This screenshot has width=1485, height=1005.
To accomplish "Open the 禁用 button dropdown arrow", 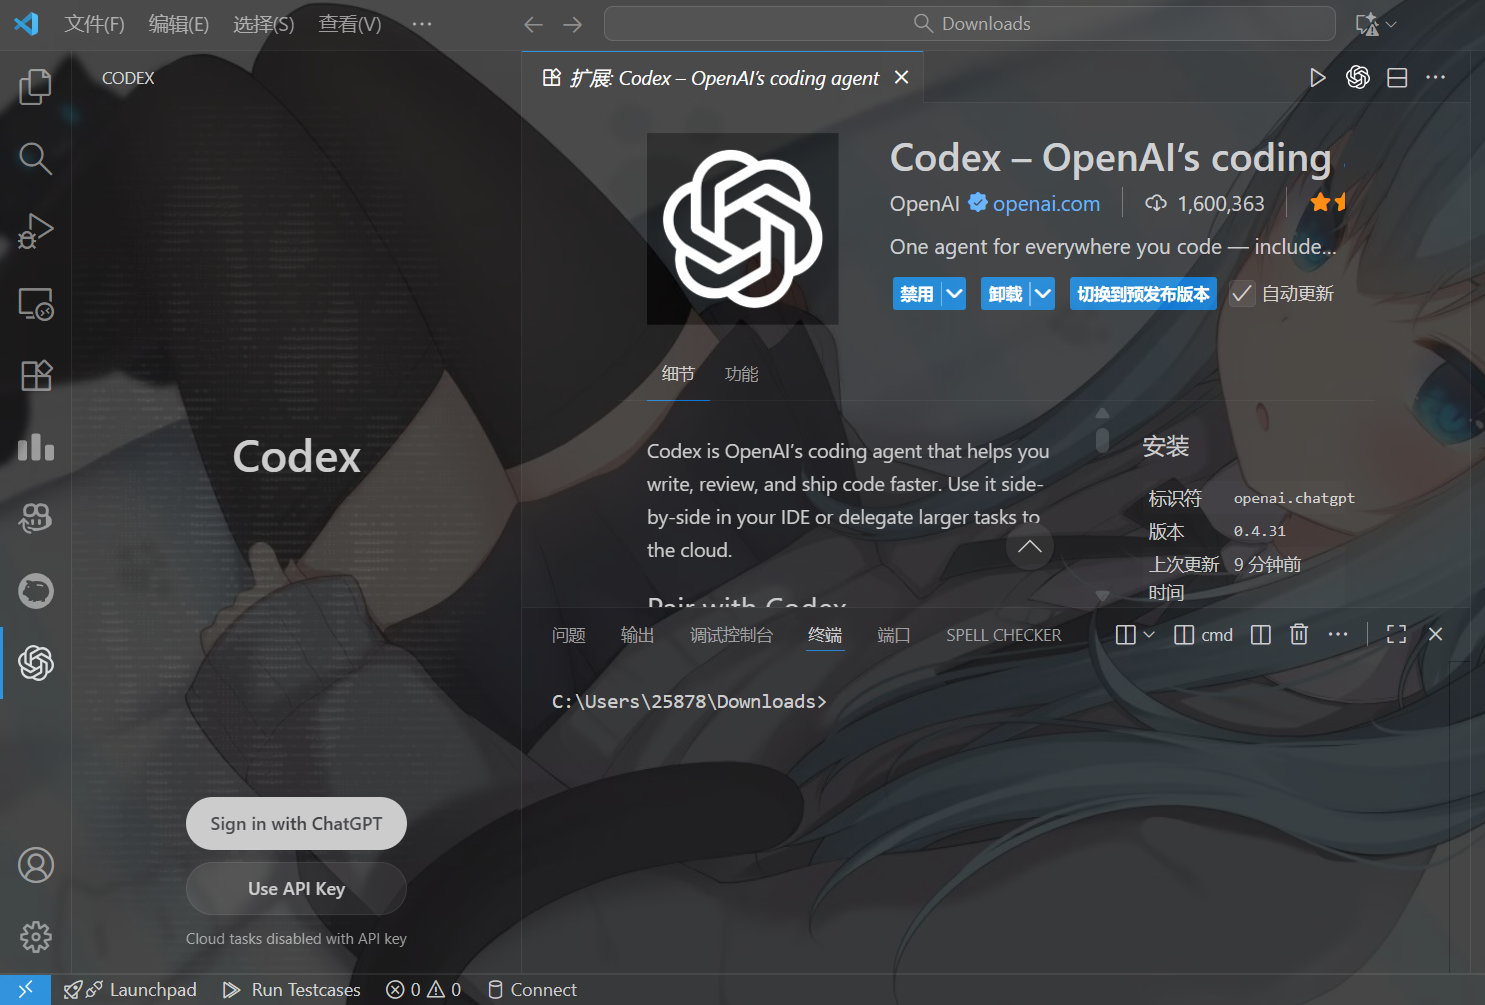I will click(954, 293).
